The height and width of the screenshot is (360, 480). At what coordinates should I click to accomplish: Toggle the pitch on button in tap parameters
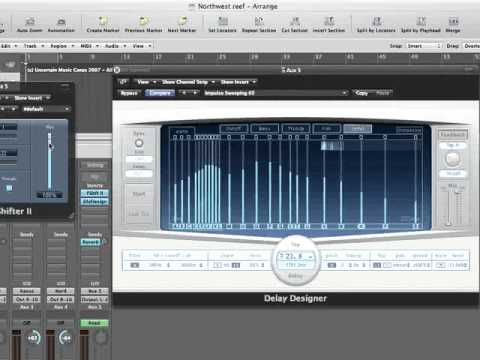click(332, 265)
